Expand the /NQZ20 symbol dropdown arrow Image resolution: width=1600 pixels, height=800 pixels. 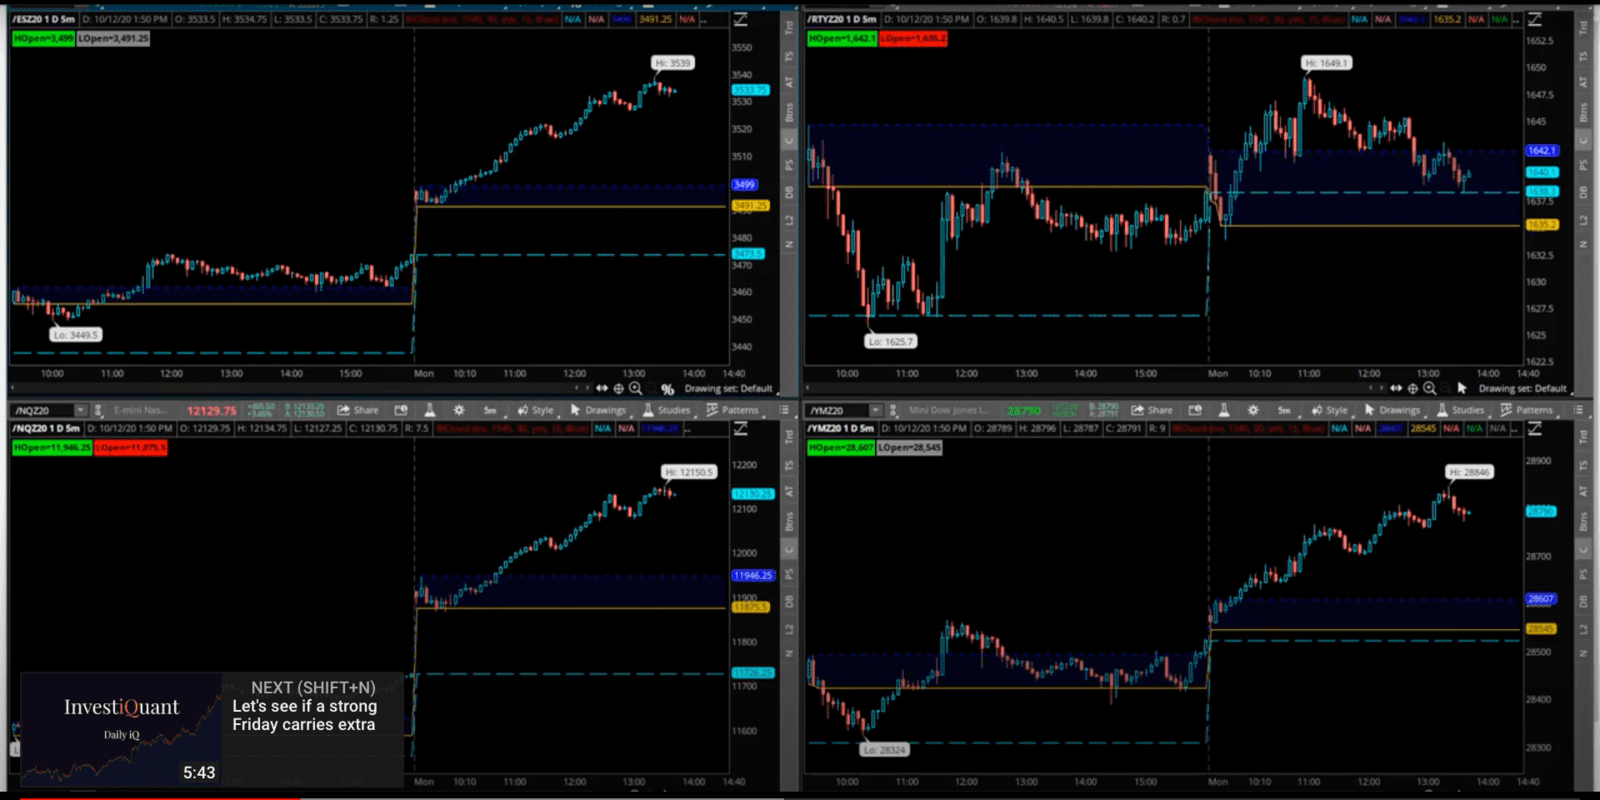tap(80, 410)
